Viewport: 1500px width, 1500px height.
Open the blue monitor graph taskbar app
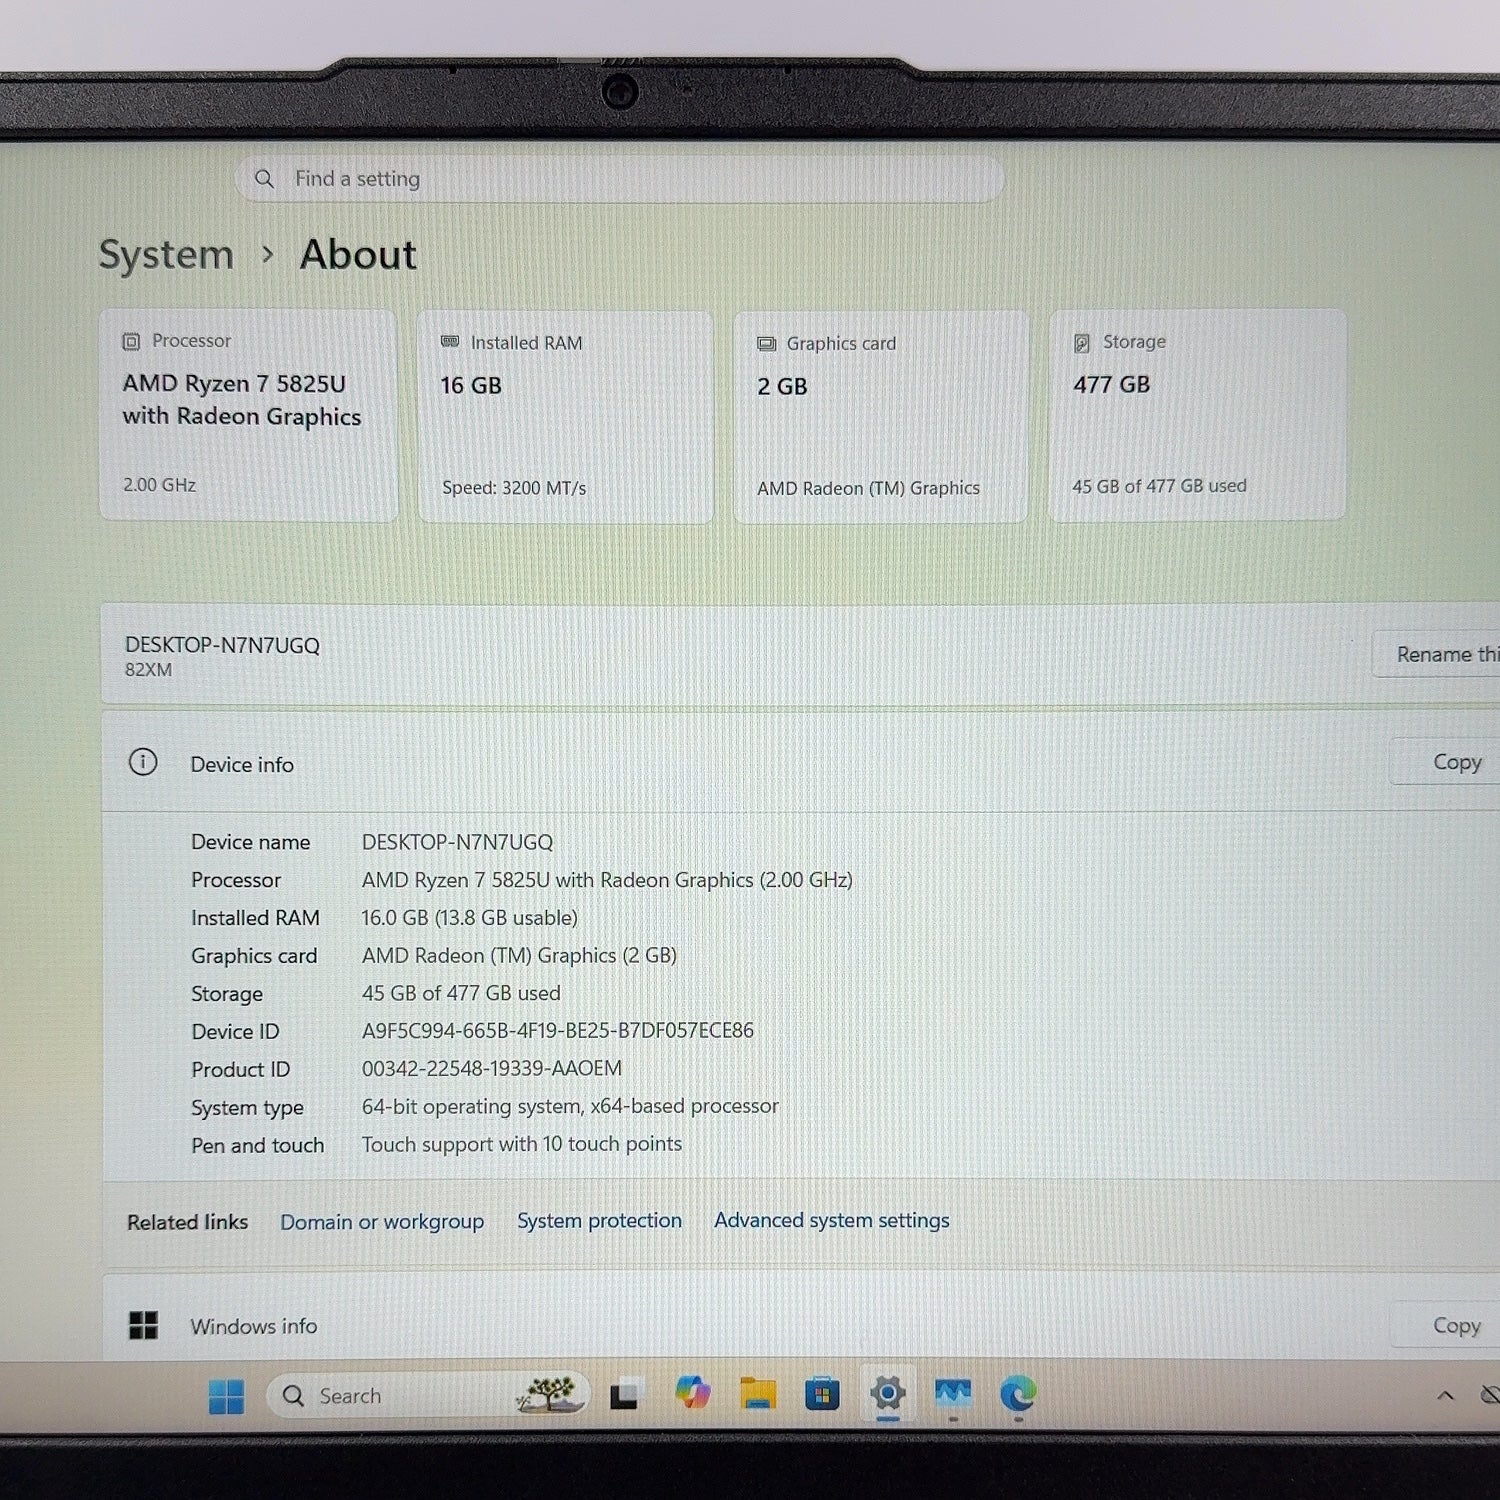click(953, 1393)
